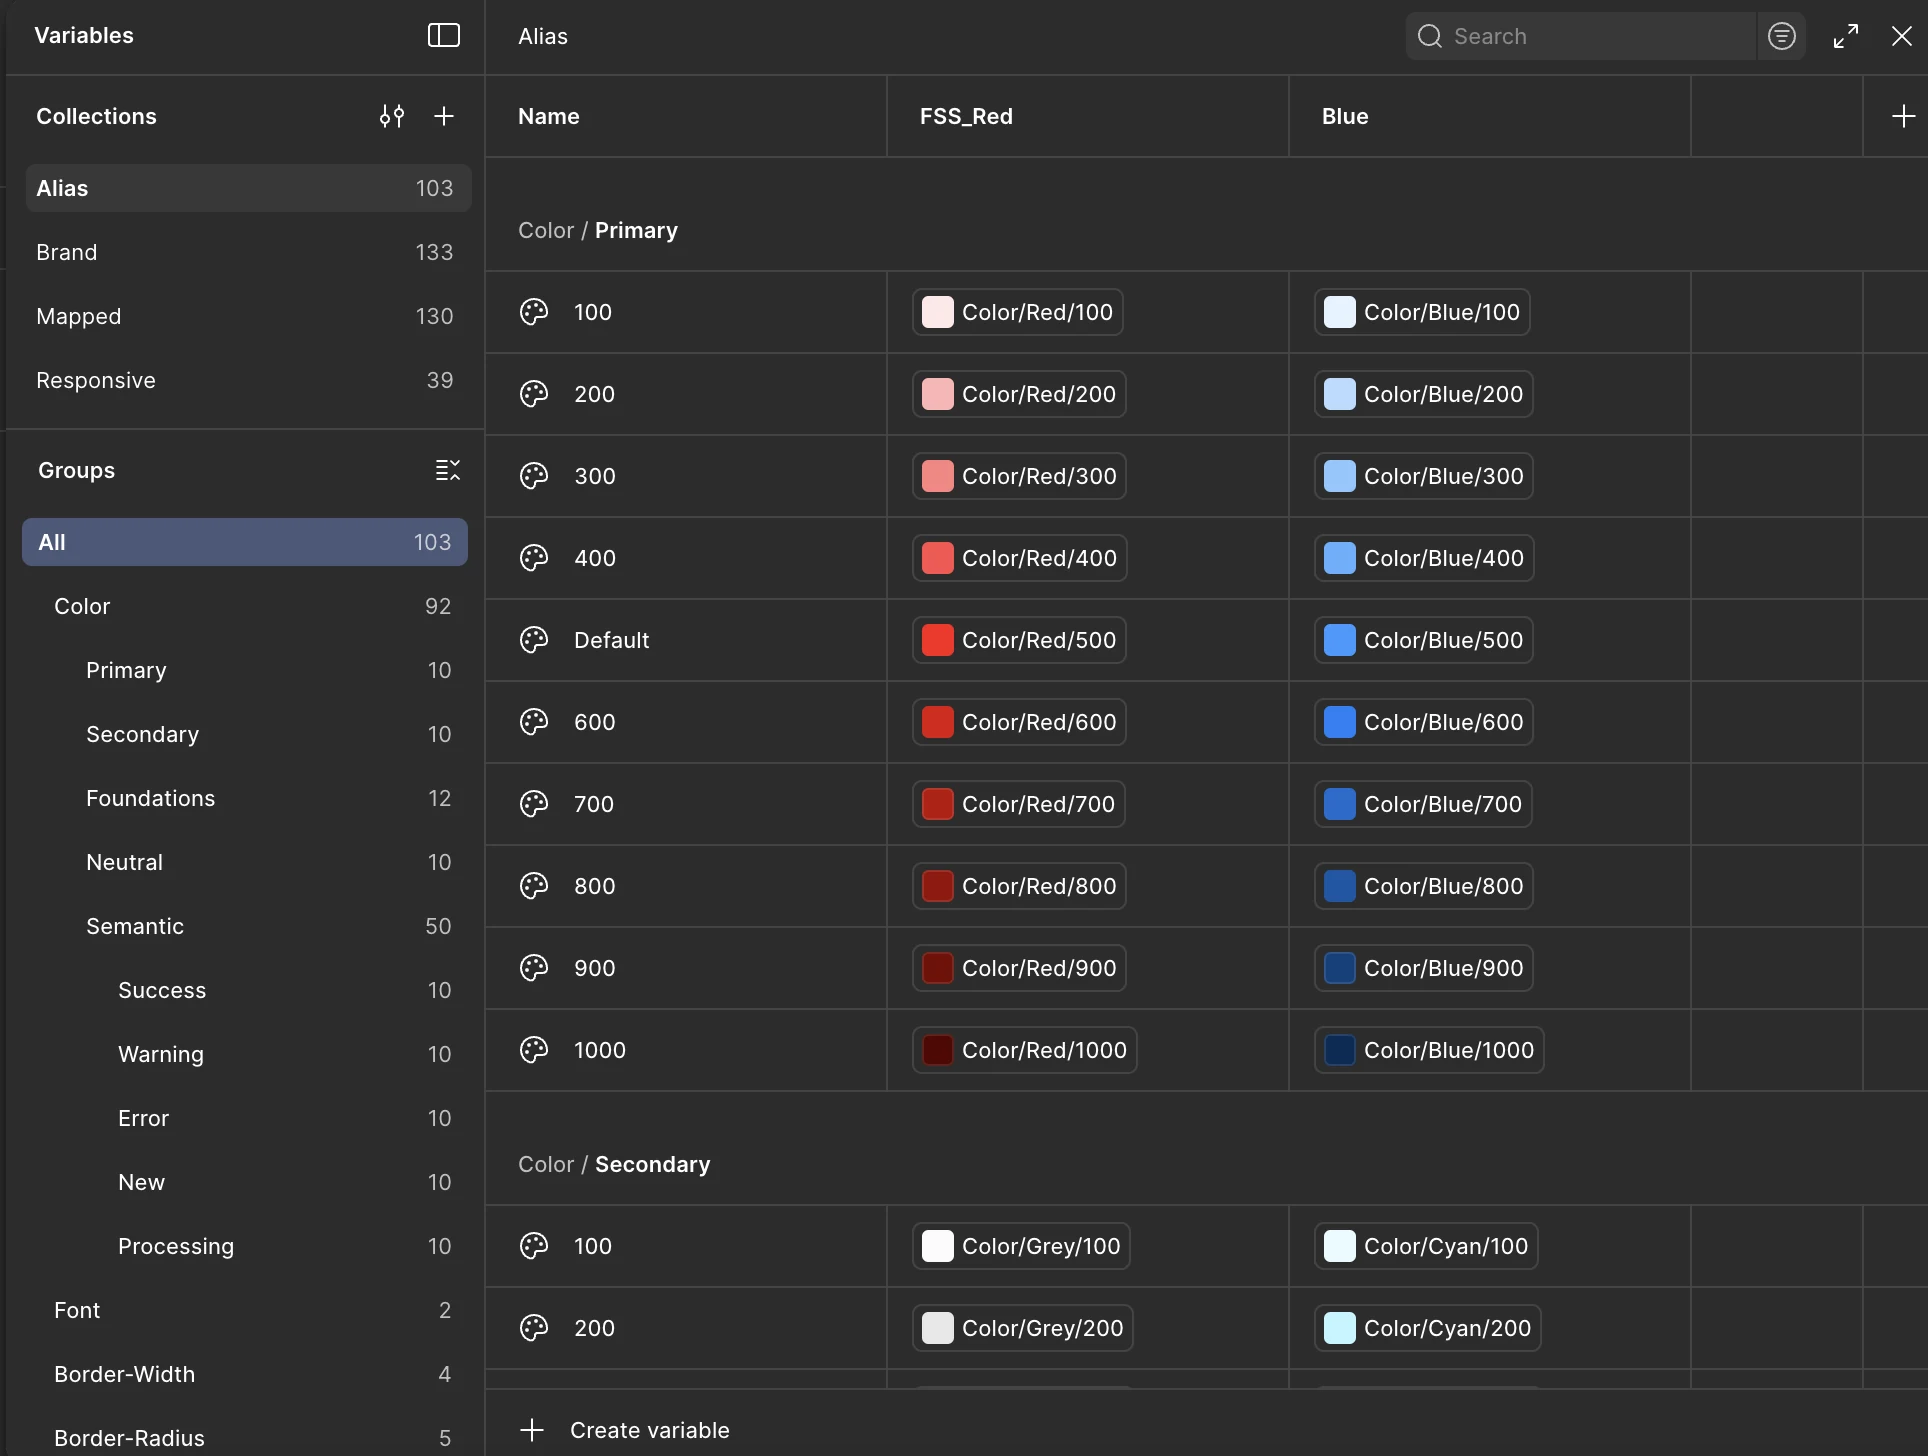Add a new mode column with plus
This screenshot has height=1456, width=1928.
point(1903,116)
